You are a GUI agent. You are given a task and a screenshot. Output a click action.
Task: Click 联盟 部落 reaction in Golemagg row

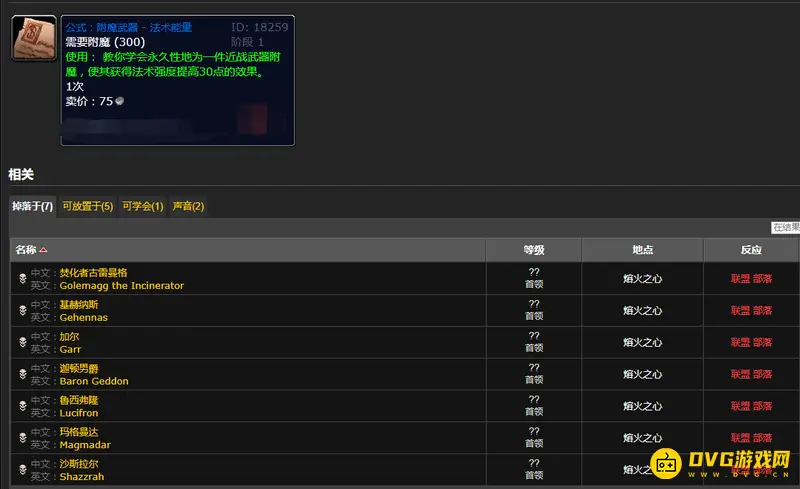point(751,279)
